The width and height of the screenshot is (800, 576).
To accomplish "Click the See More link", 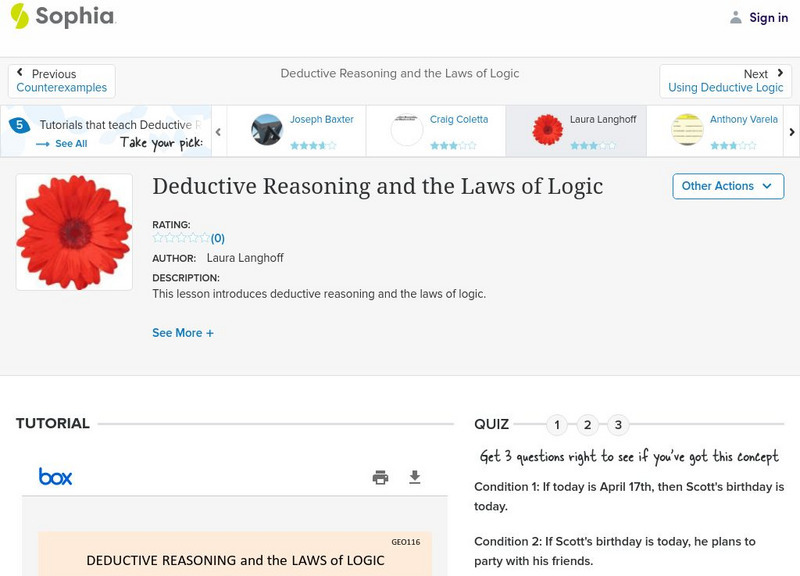I will (183, 332).
